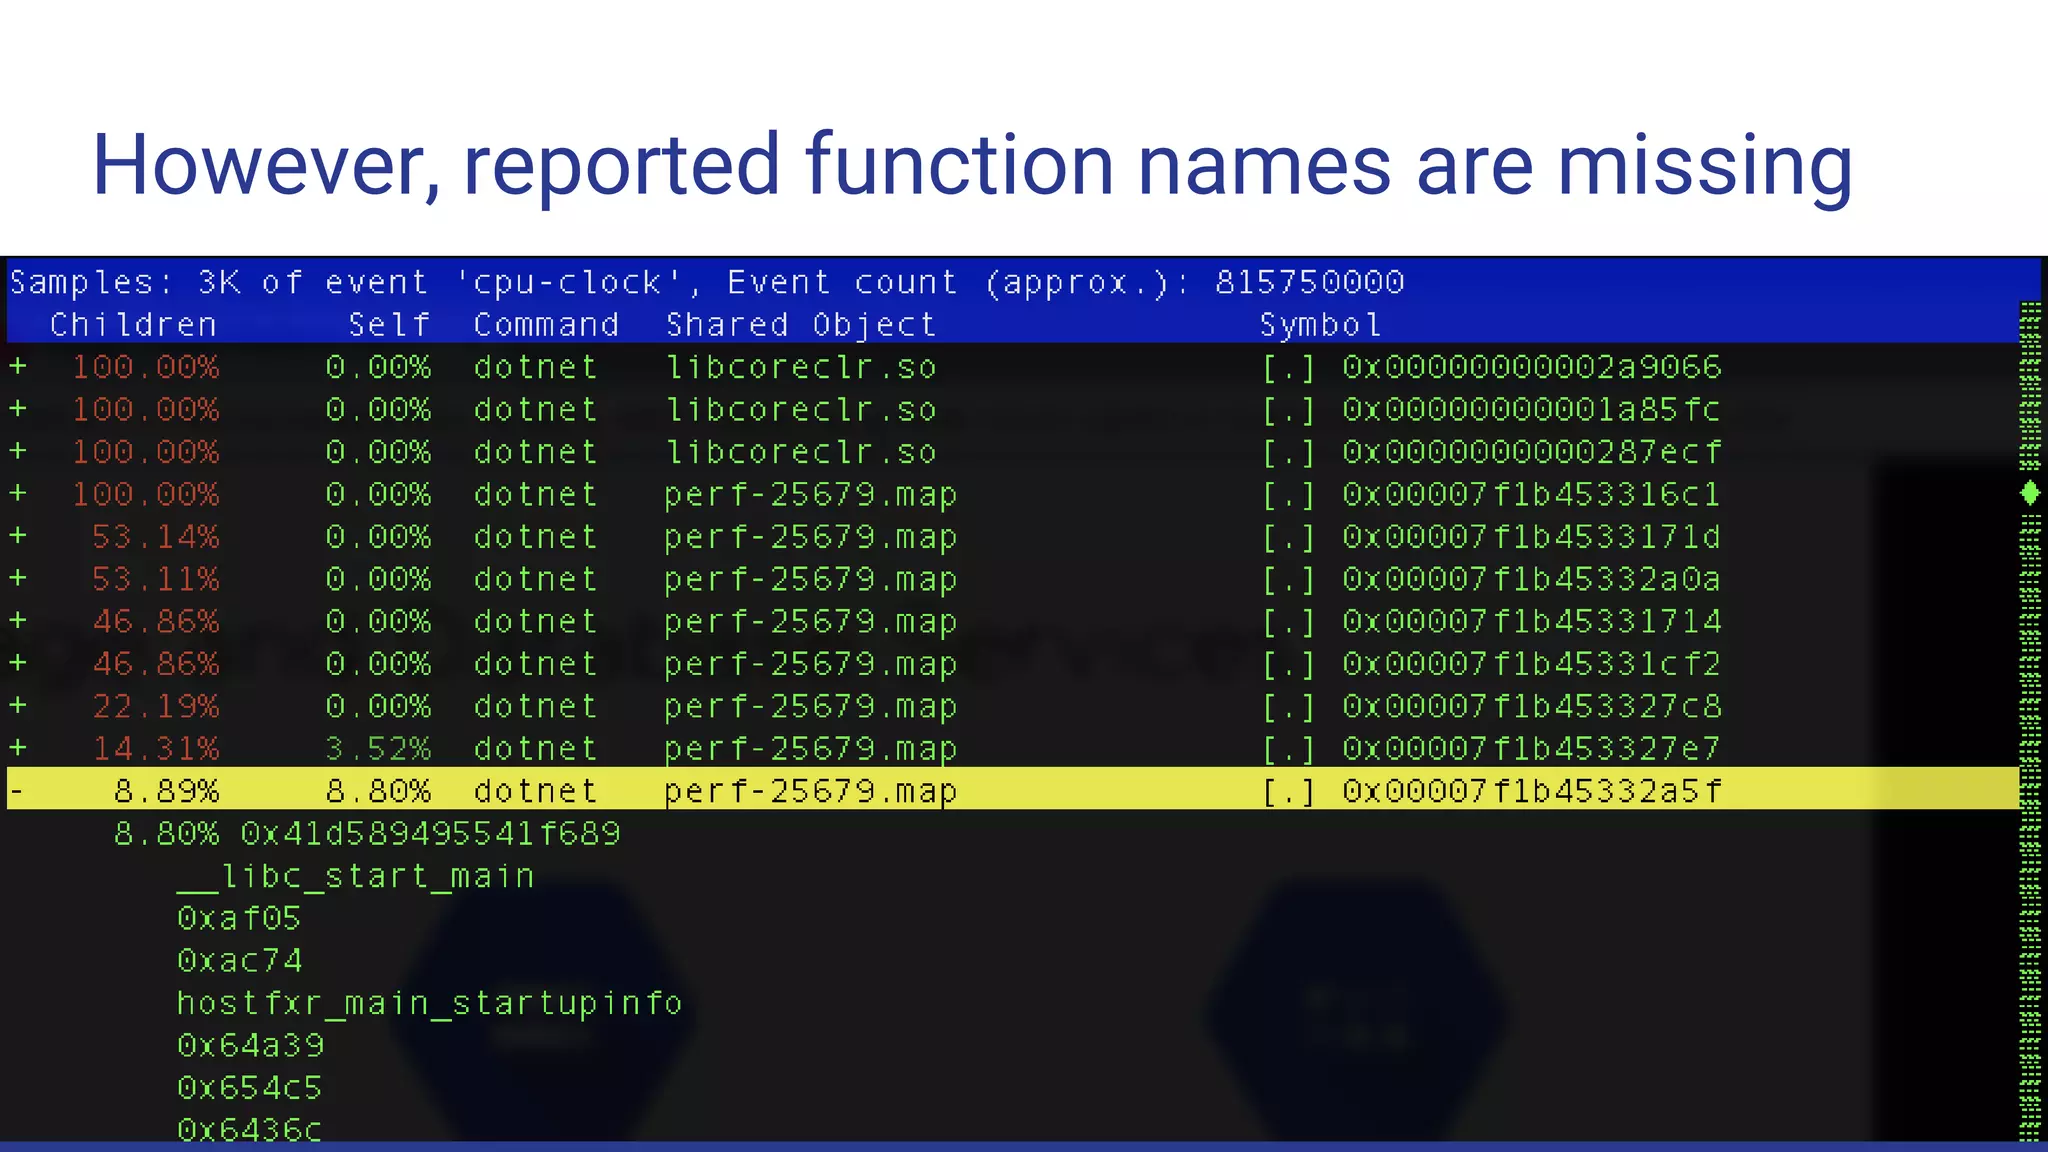Expand the row with symbol 0x00000000001a85fc
2048x1152 pixels.
point(18,409)
